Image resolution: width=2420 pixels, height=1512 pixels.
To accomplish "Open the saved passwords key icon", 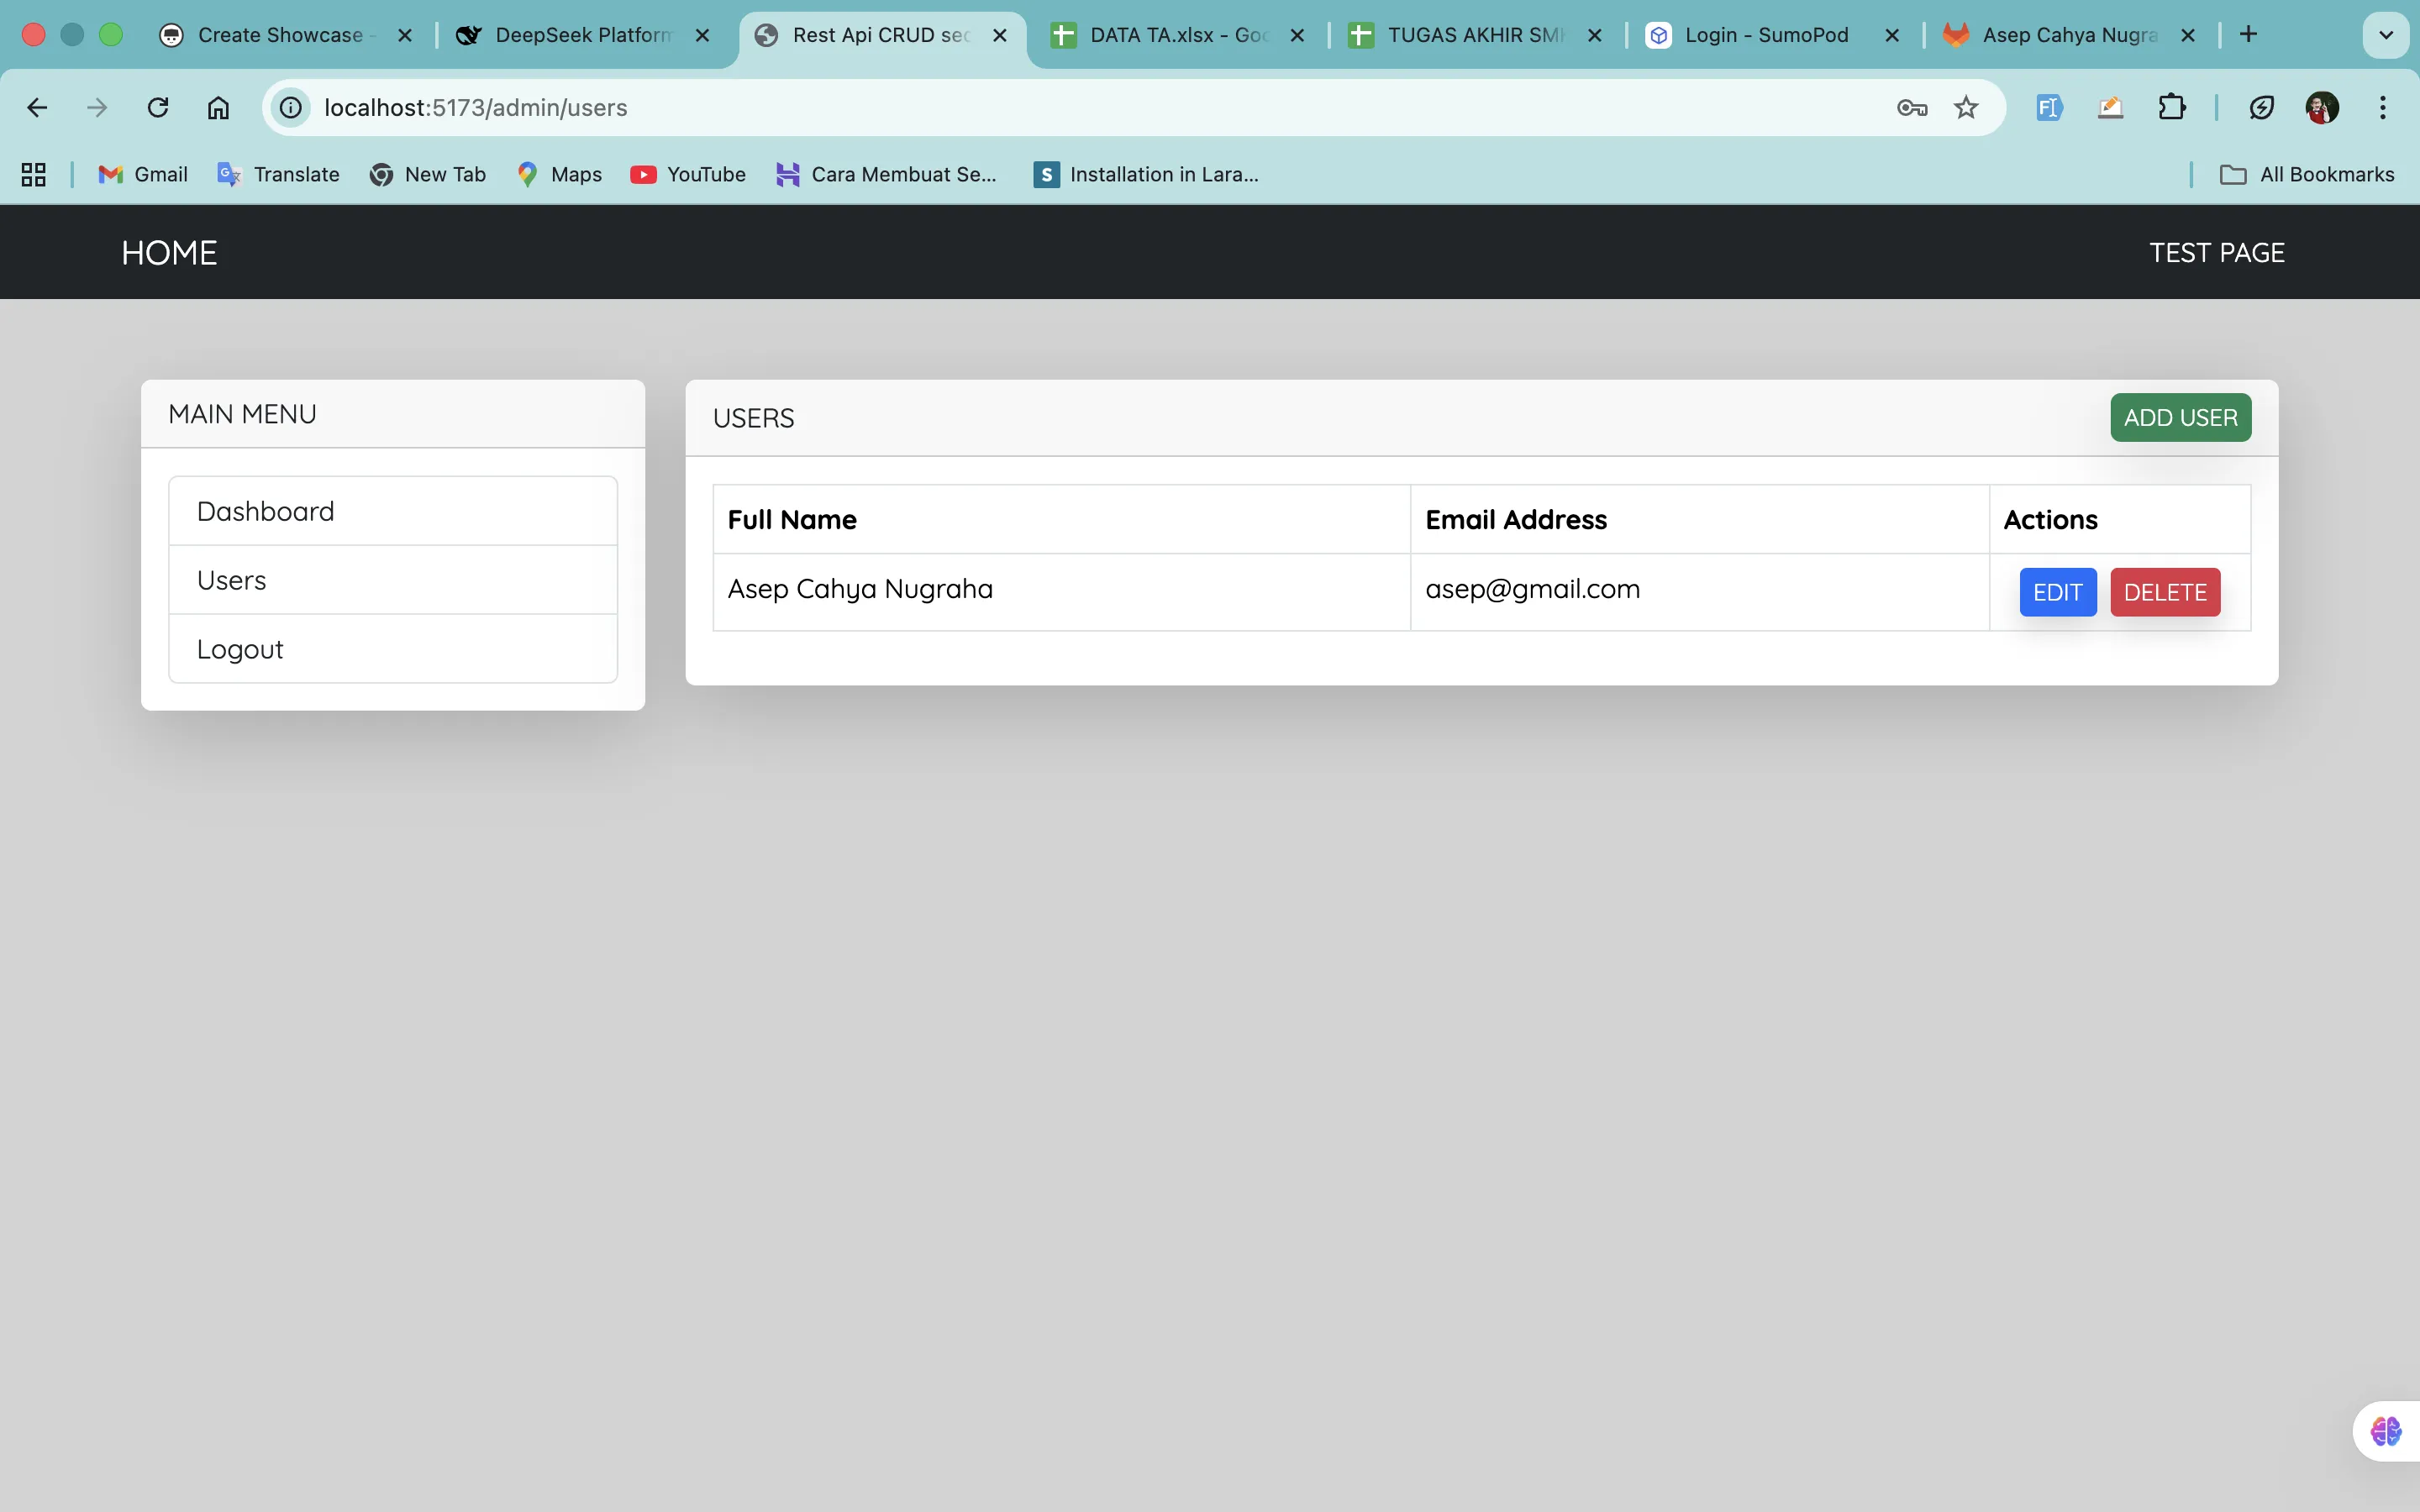I will point(1912,107).
